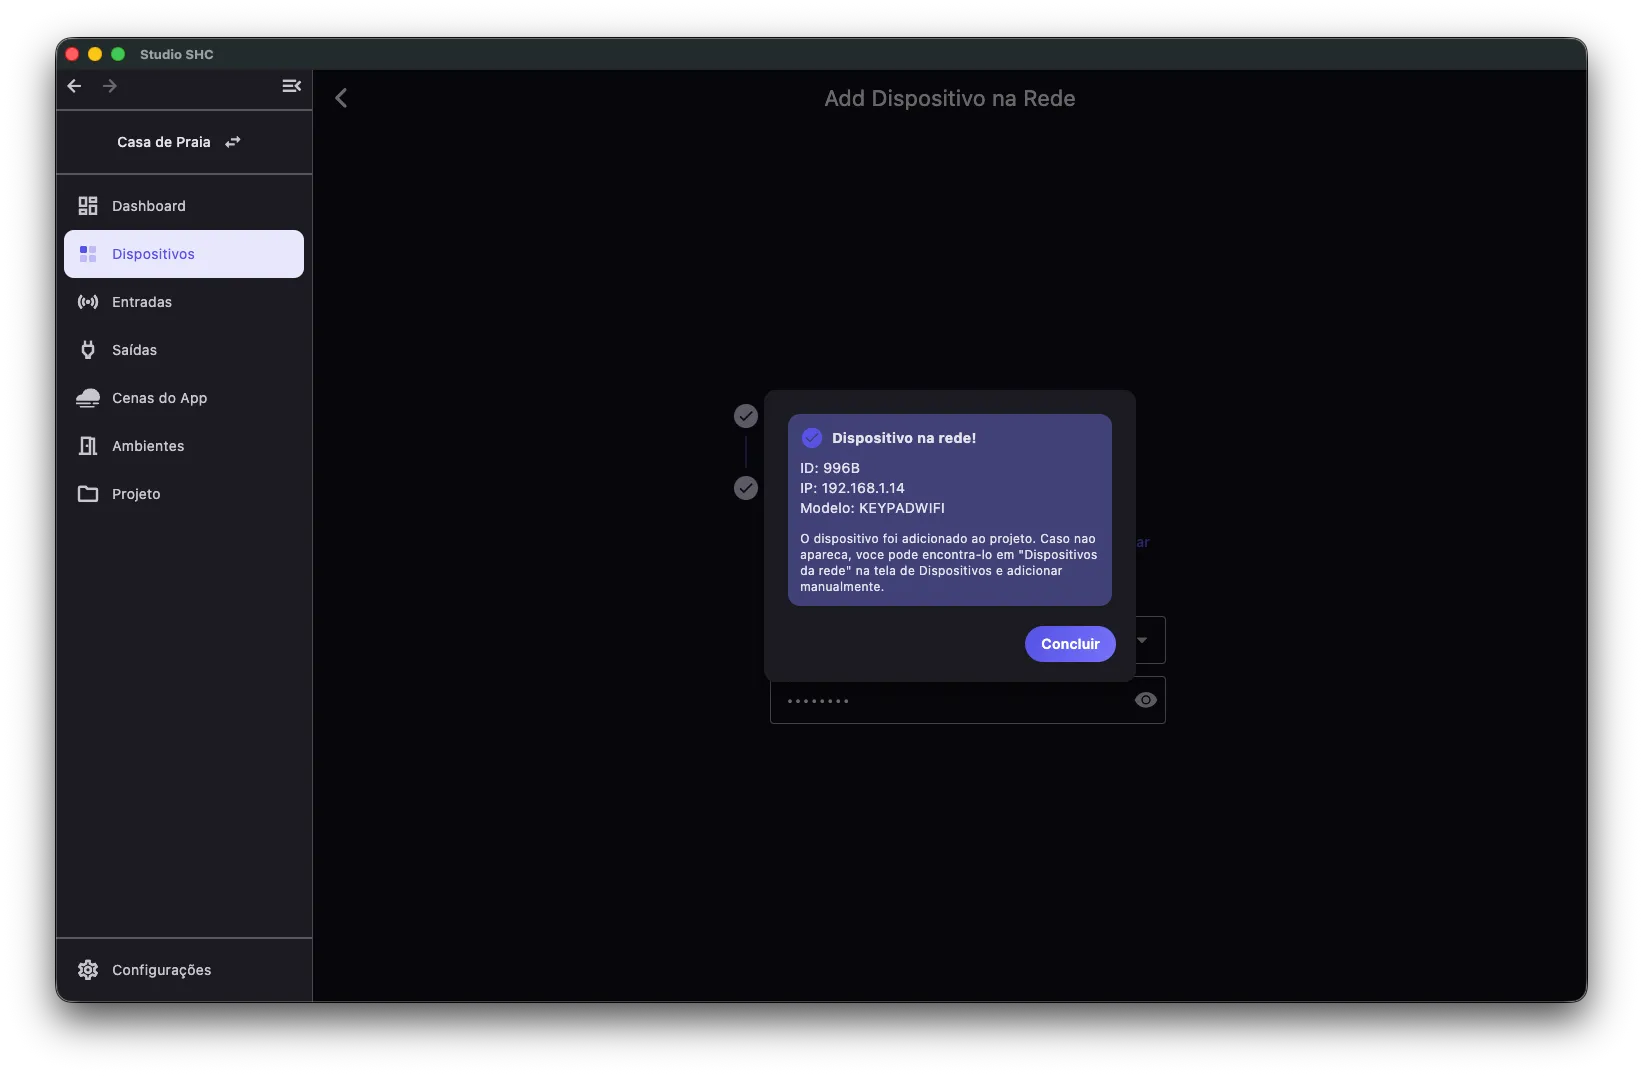Click the Configurações gear icon

pos(88,970)
